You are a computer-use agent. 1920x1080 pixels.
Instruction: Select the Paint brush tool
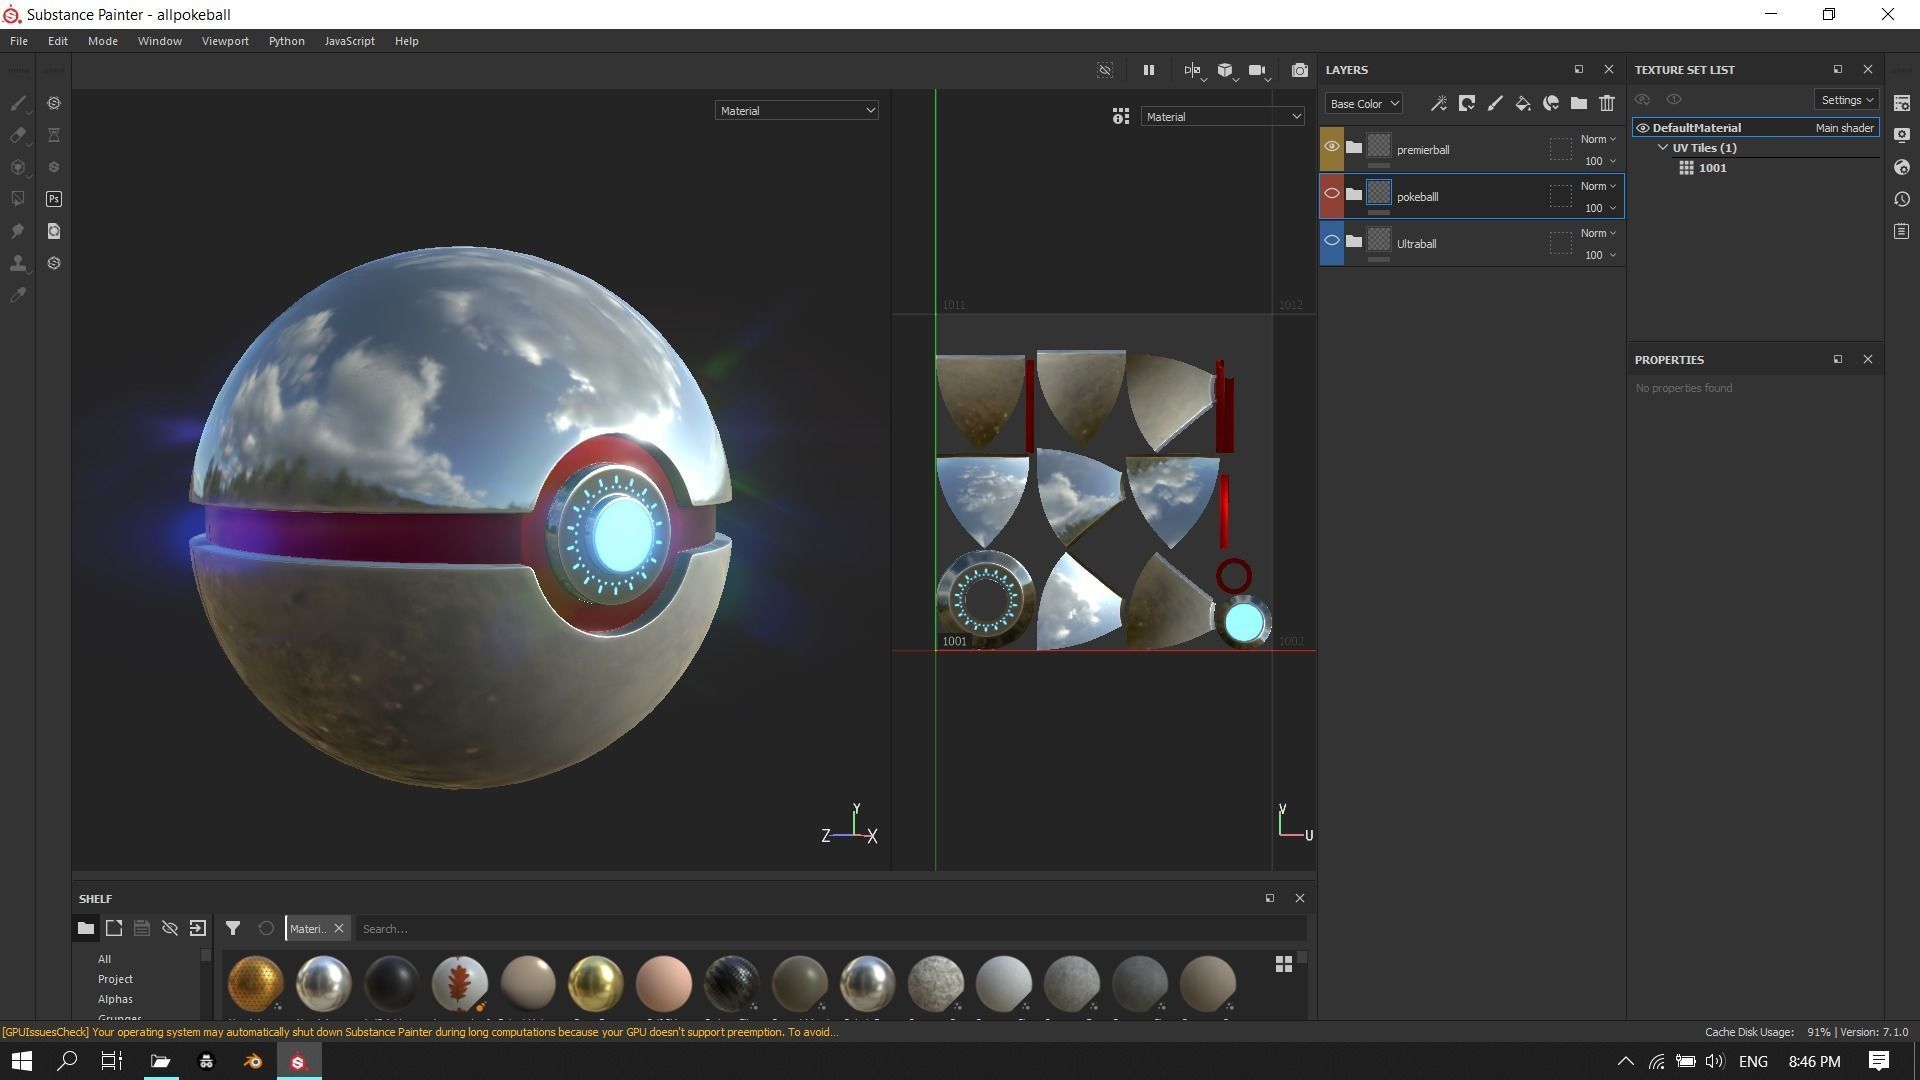(18, 103)
